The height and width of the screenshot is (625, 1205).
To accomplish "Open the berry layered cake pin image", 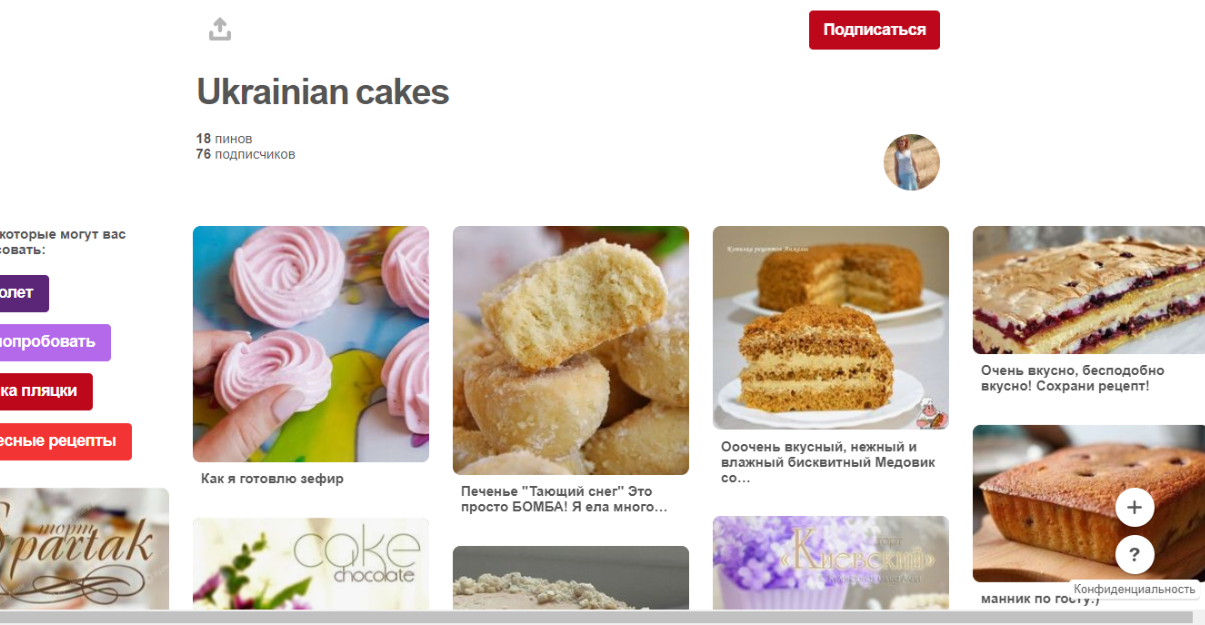I will point(1089,290).
